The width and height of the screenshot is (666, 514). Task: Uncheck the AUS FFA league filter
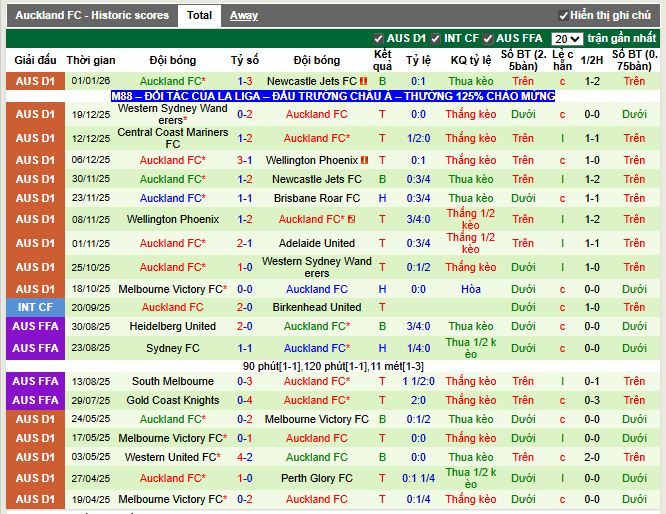(x=488, y=39)
